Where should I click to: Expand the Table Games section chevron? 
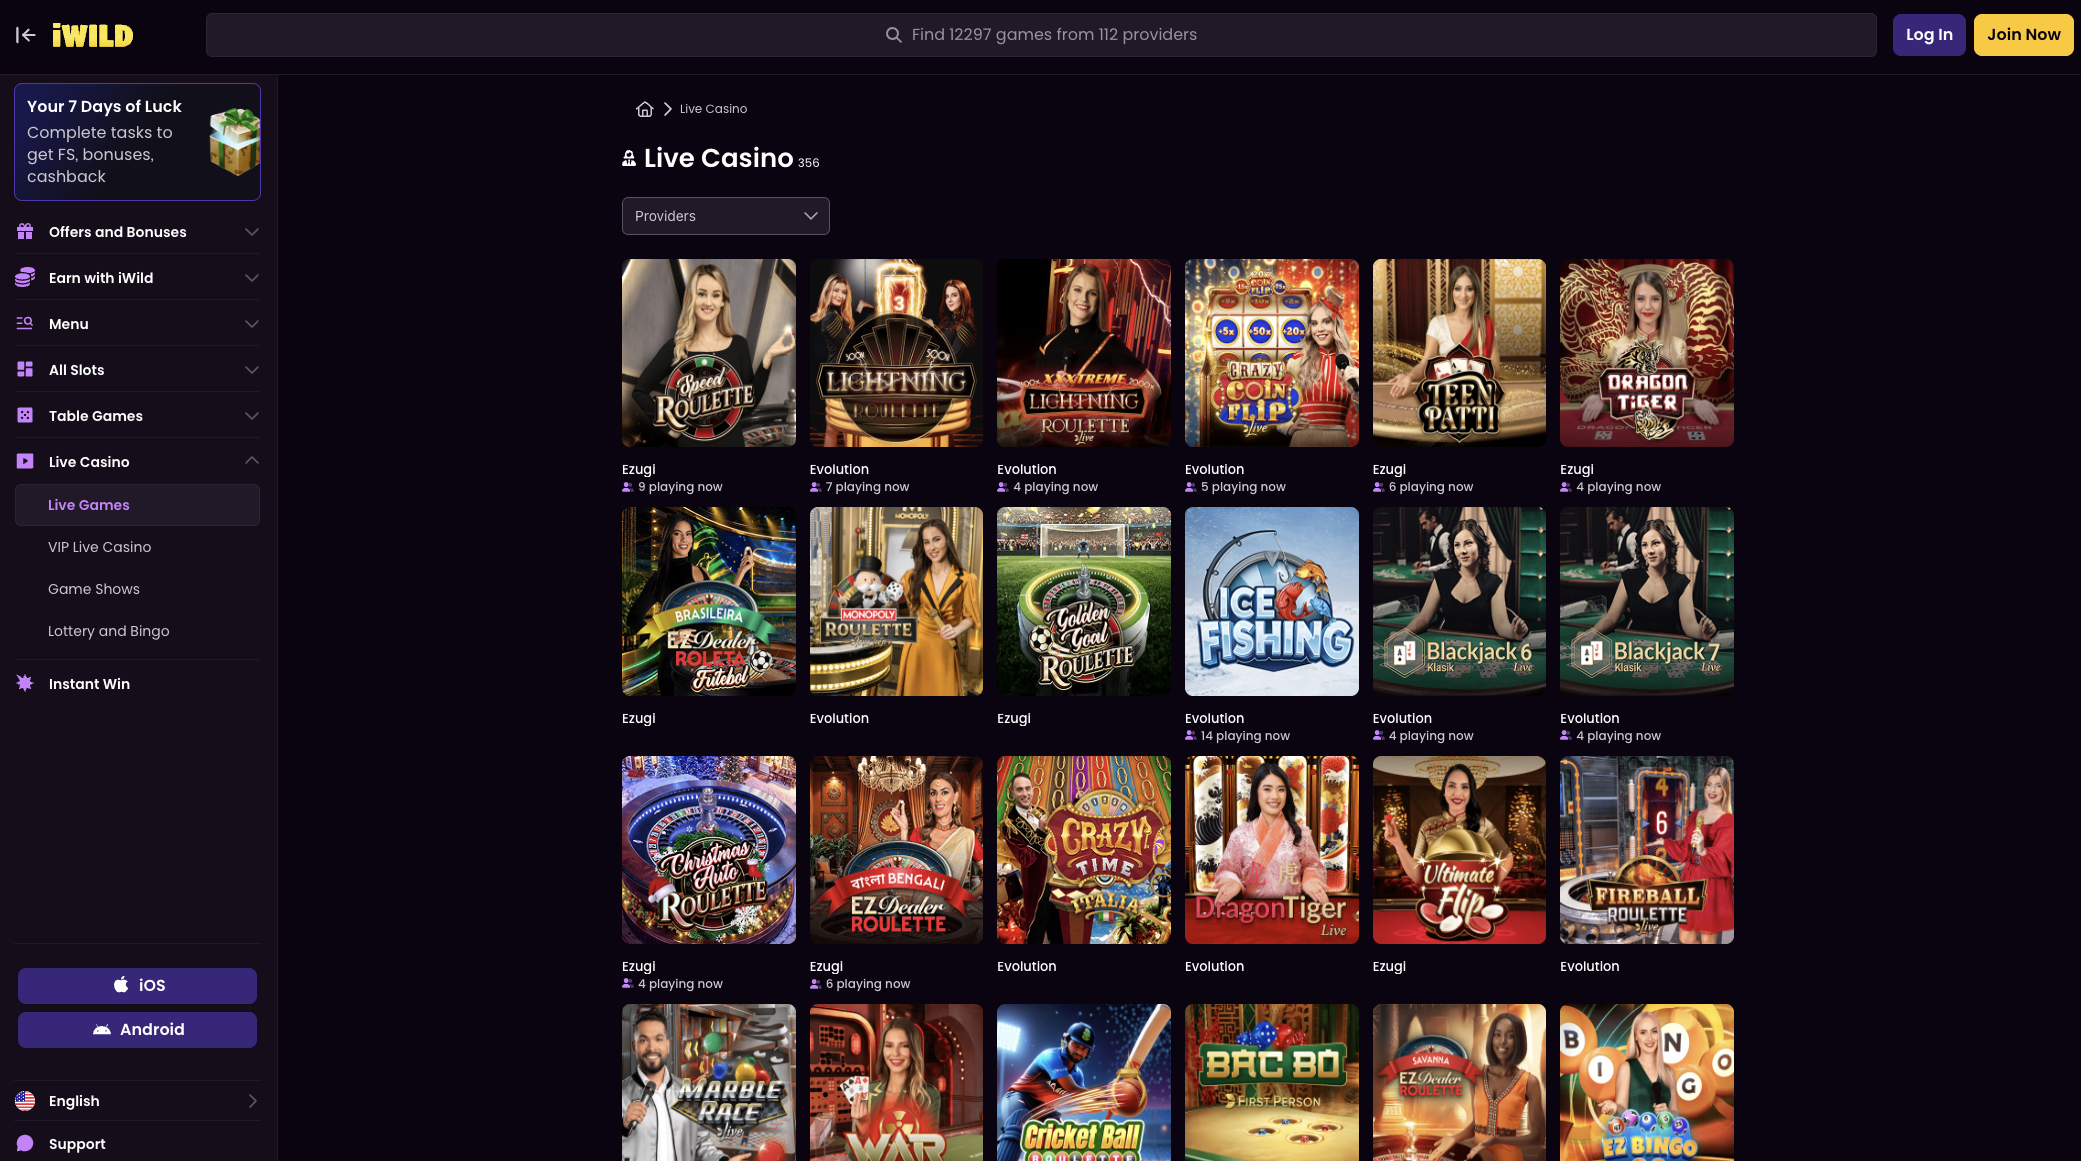point(252,416)
